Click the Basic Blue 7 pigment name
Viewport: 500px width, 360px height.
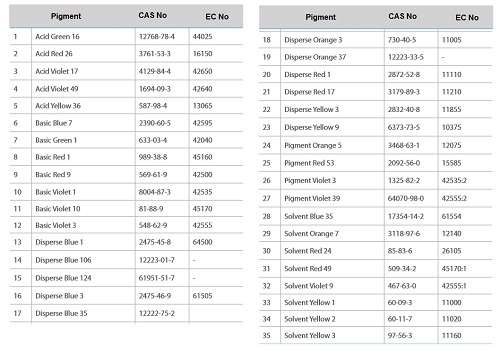click(x=54, y=123)
